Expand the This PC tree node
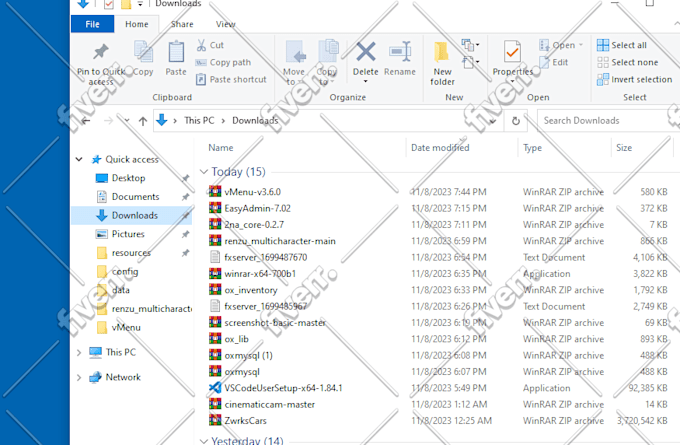680x445 pixels. pos(79,352)
